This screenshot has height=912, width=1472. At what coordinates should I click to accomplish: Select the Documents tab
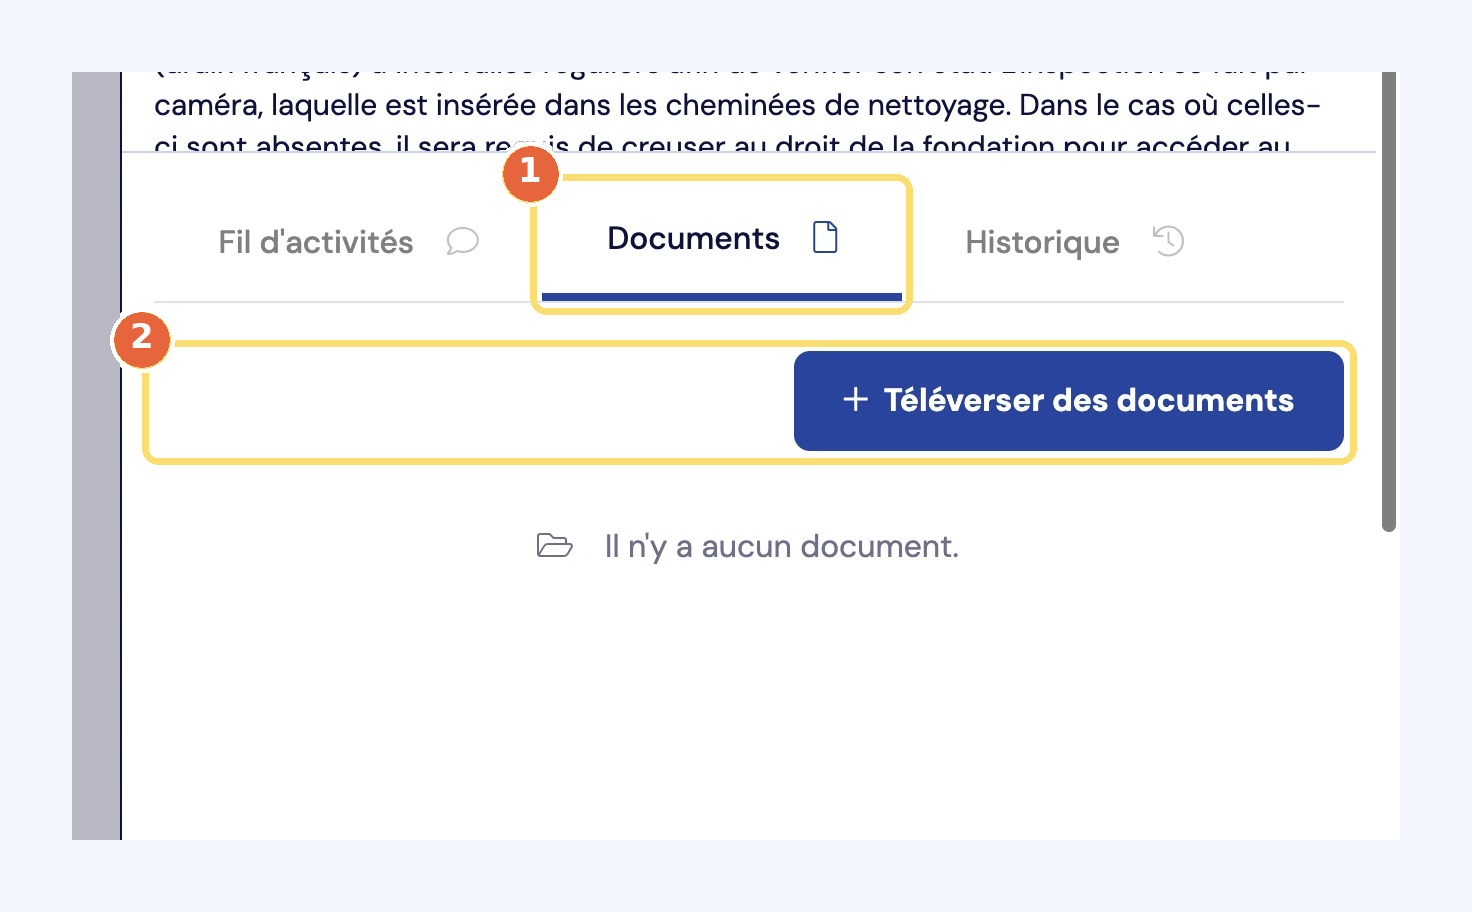722,240
